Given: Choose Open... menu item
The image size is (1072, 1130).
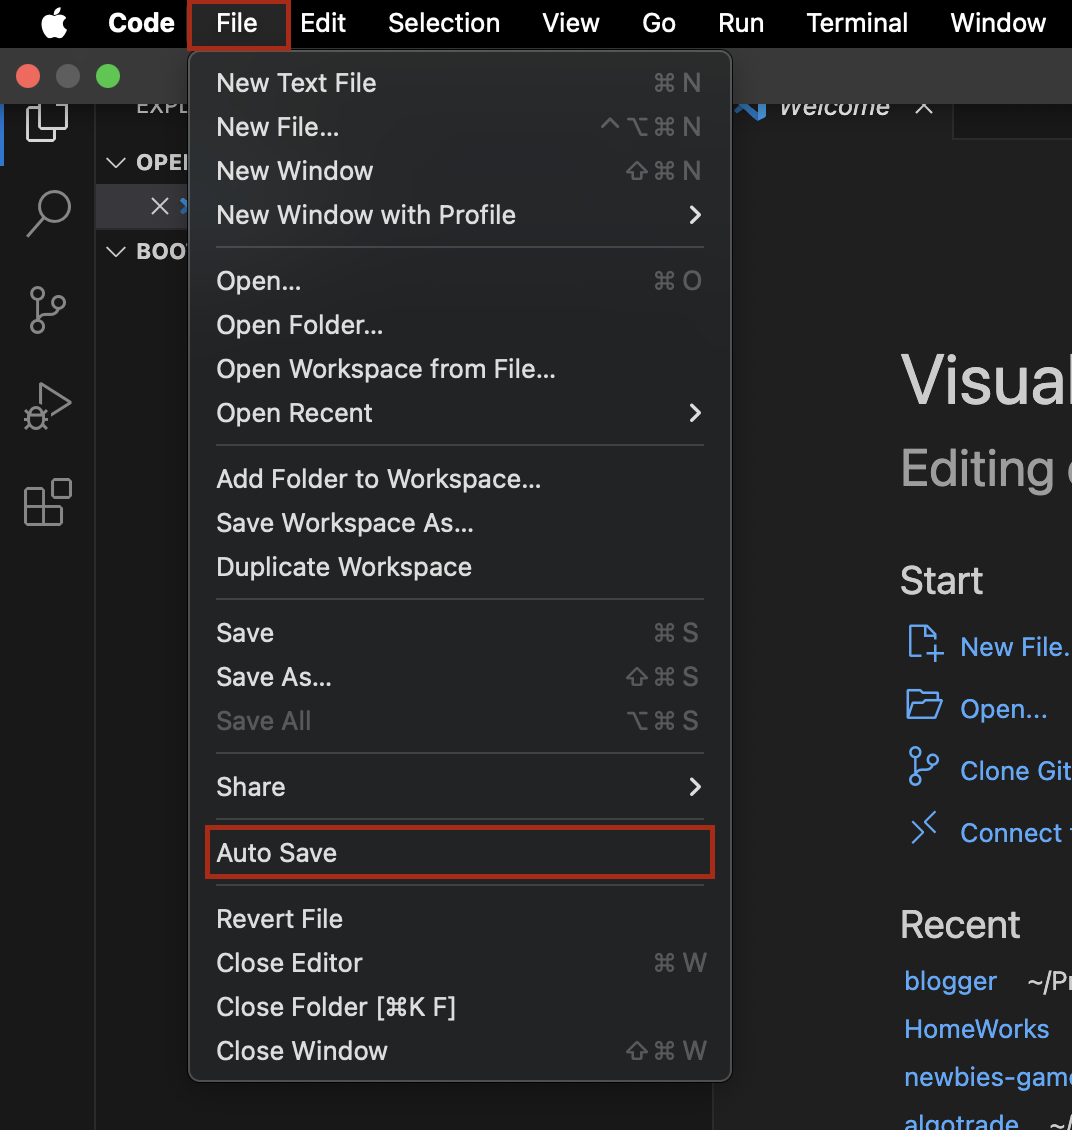Looking at the screenshot, I should [460, 281].
